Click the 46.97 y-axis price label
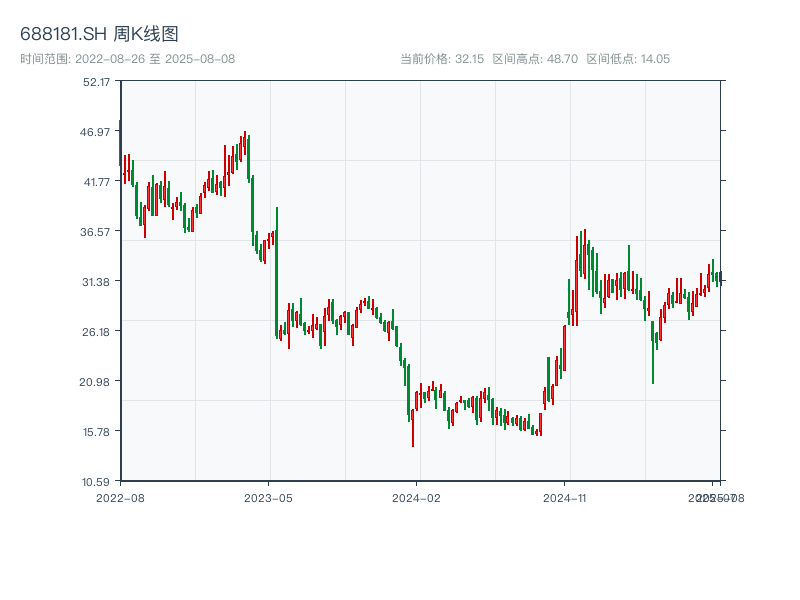This screenshot has height=600, width=800. click(x=97, y=132)
